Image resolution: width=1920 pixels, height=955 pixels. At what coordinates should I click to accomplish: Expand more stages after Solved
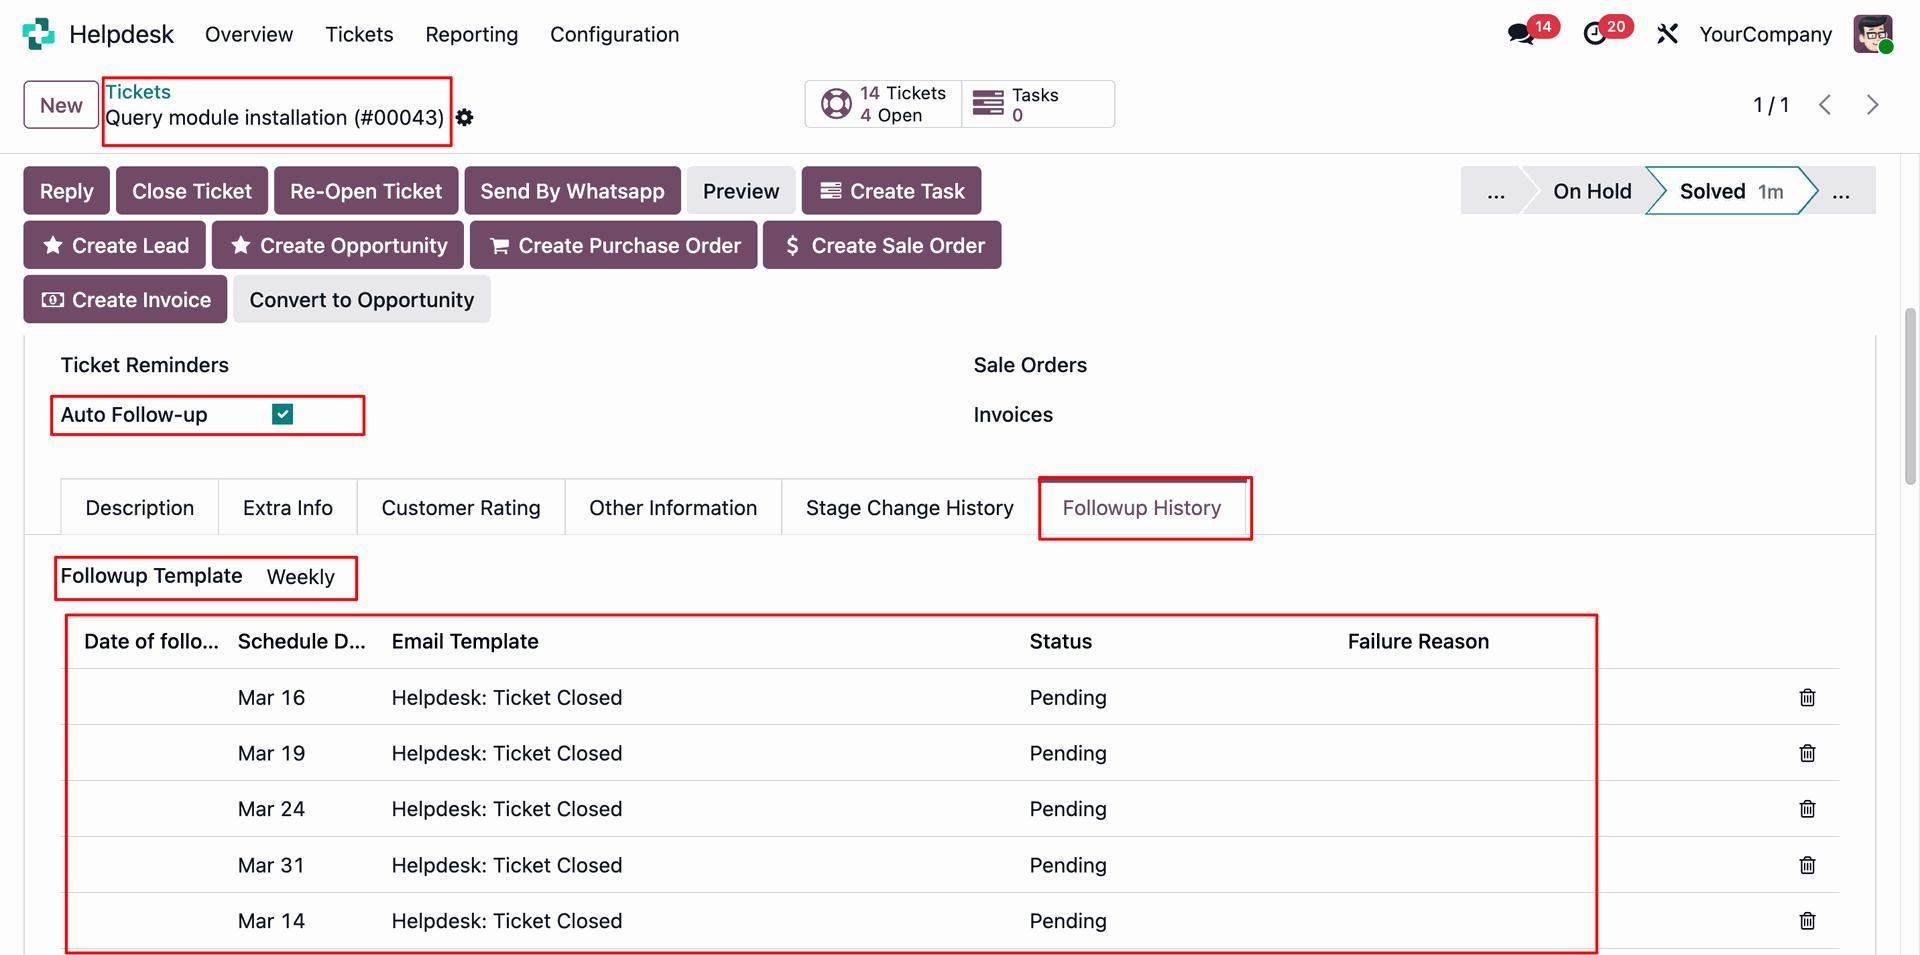point(1841,191)
